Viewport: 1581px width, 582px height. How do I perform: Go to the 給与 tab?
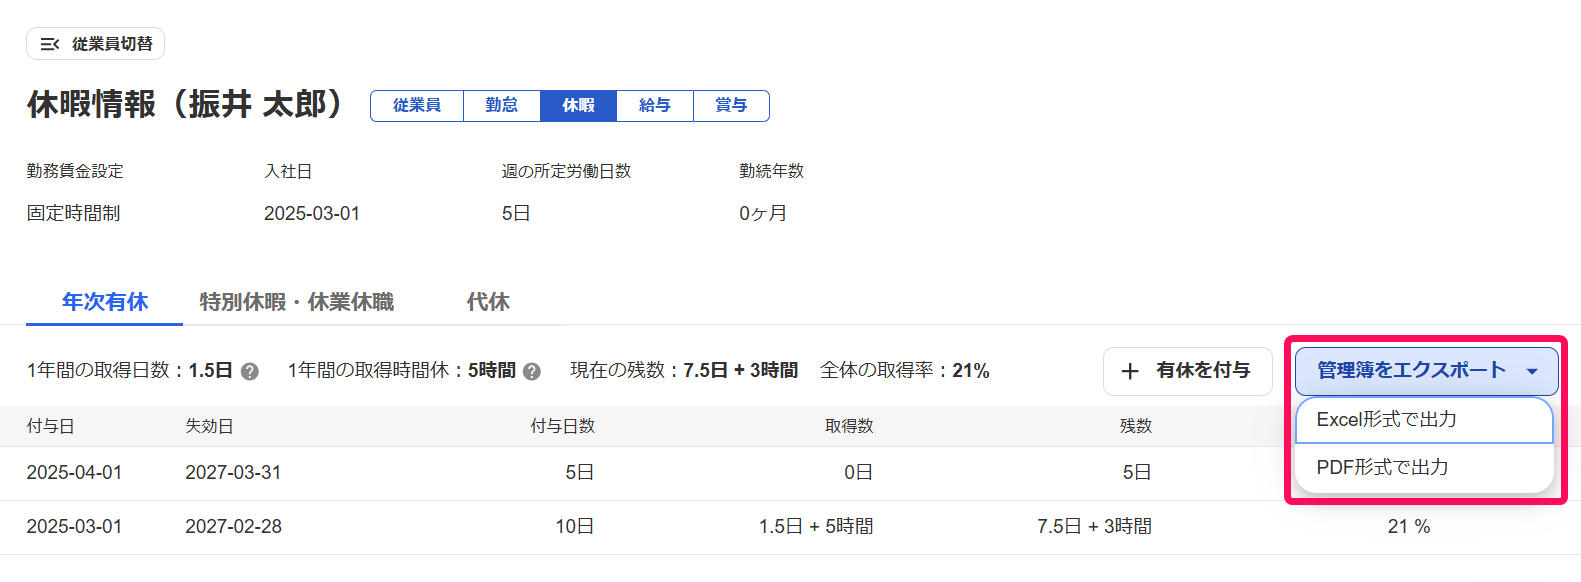tap(655, 105)
